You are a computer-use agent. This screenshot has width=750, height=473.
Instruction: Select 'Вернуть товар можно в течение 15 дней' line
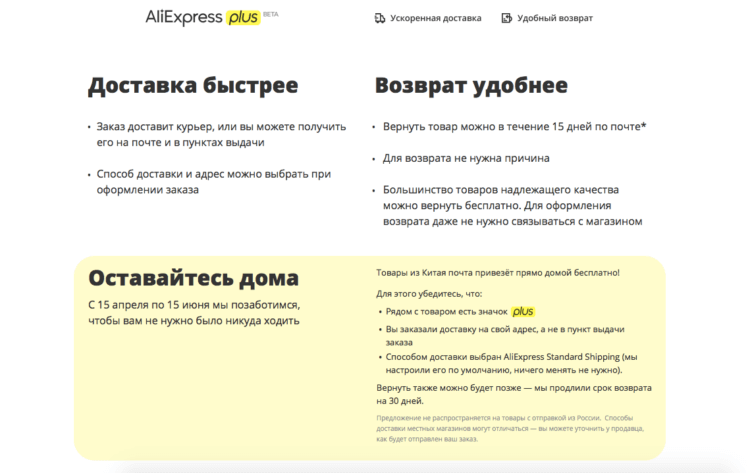click(514, 127)
